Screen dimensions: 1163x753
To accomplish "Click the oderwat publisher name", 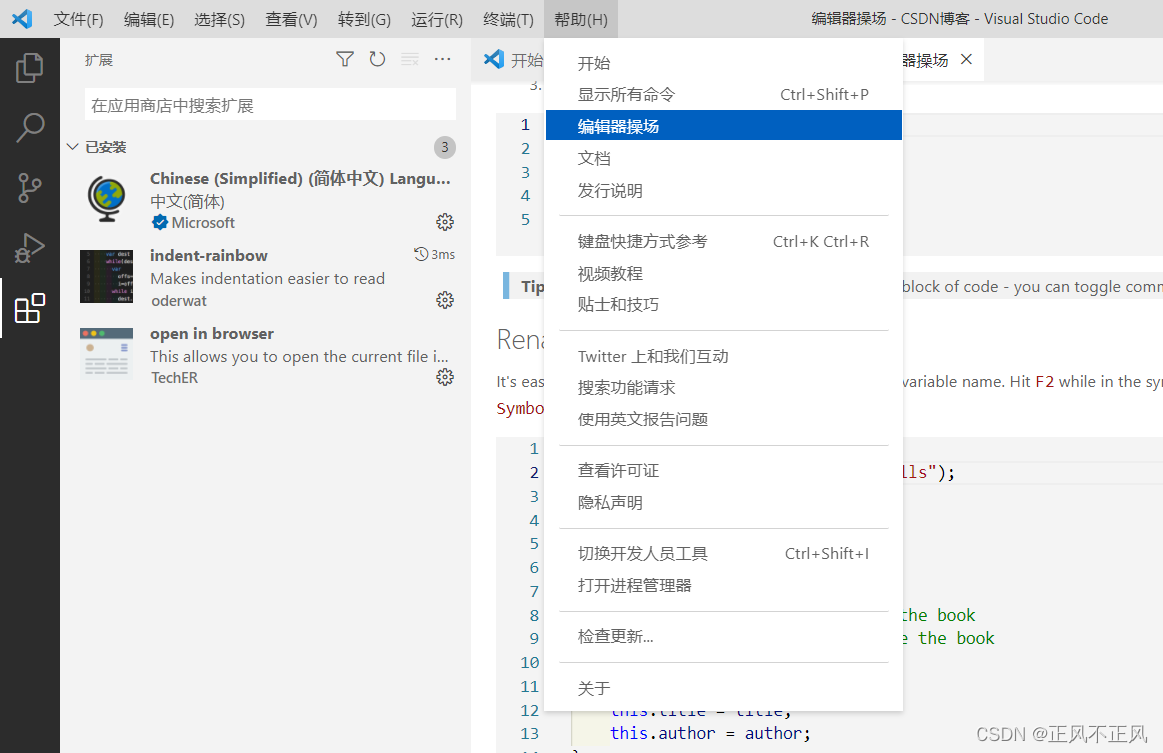I will [x=179, y=300].
